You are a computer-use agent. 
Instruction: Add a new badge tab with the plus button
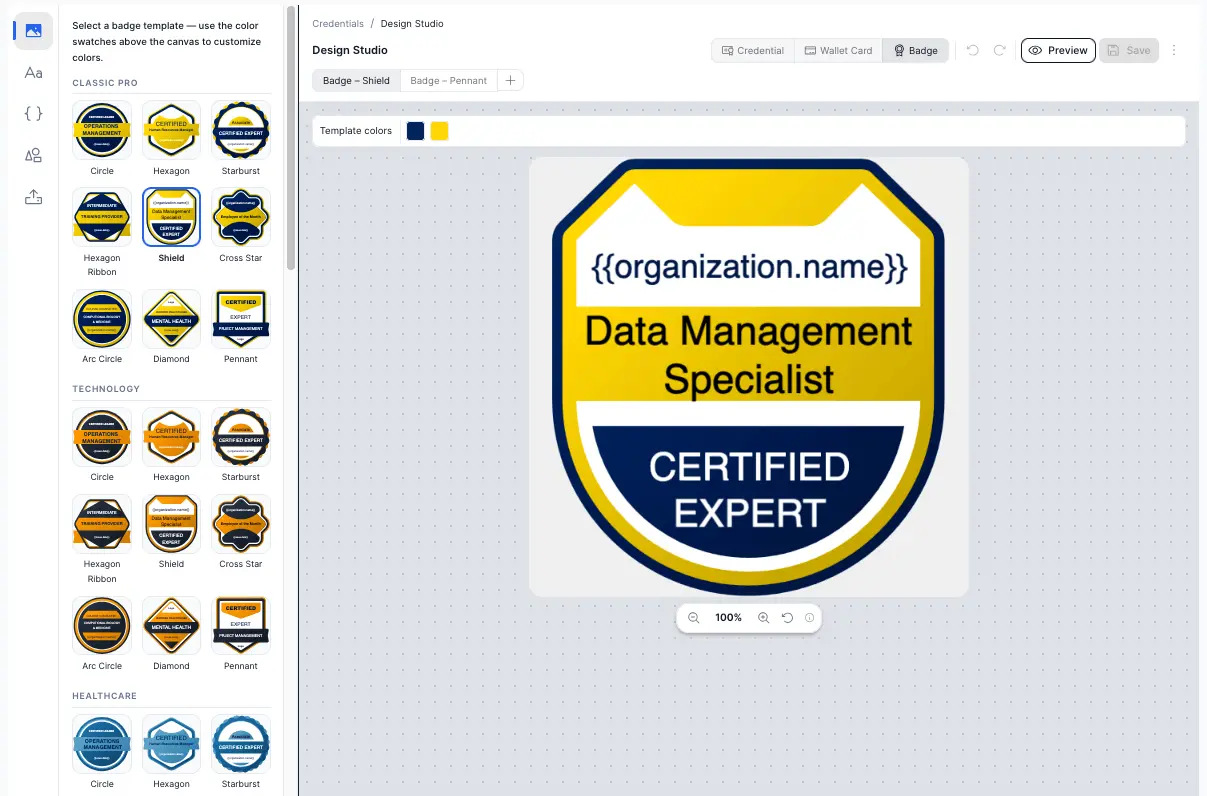tap(510, 79)
